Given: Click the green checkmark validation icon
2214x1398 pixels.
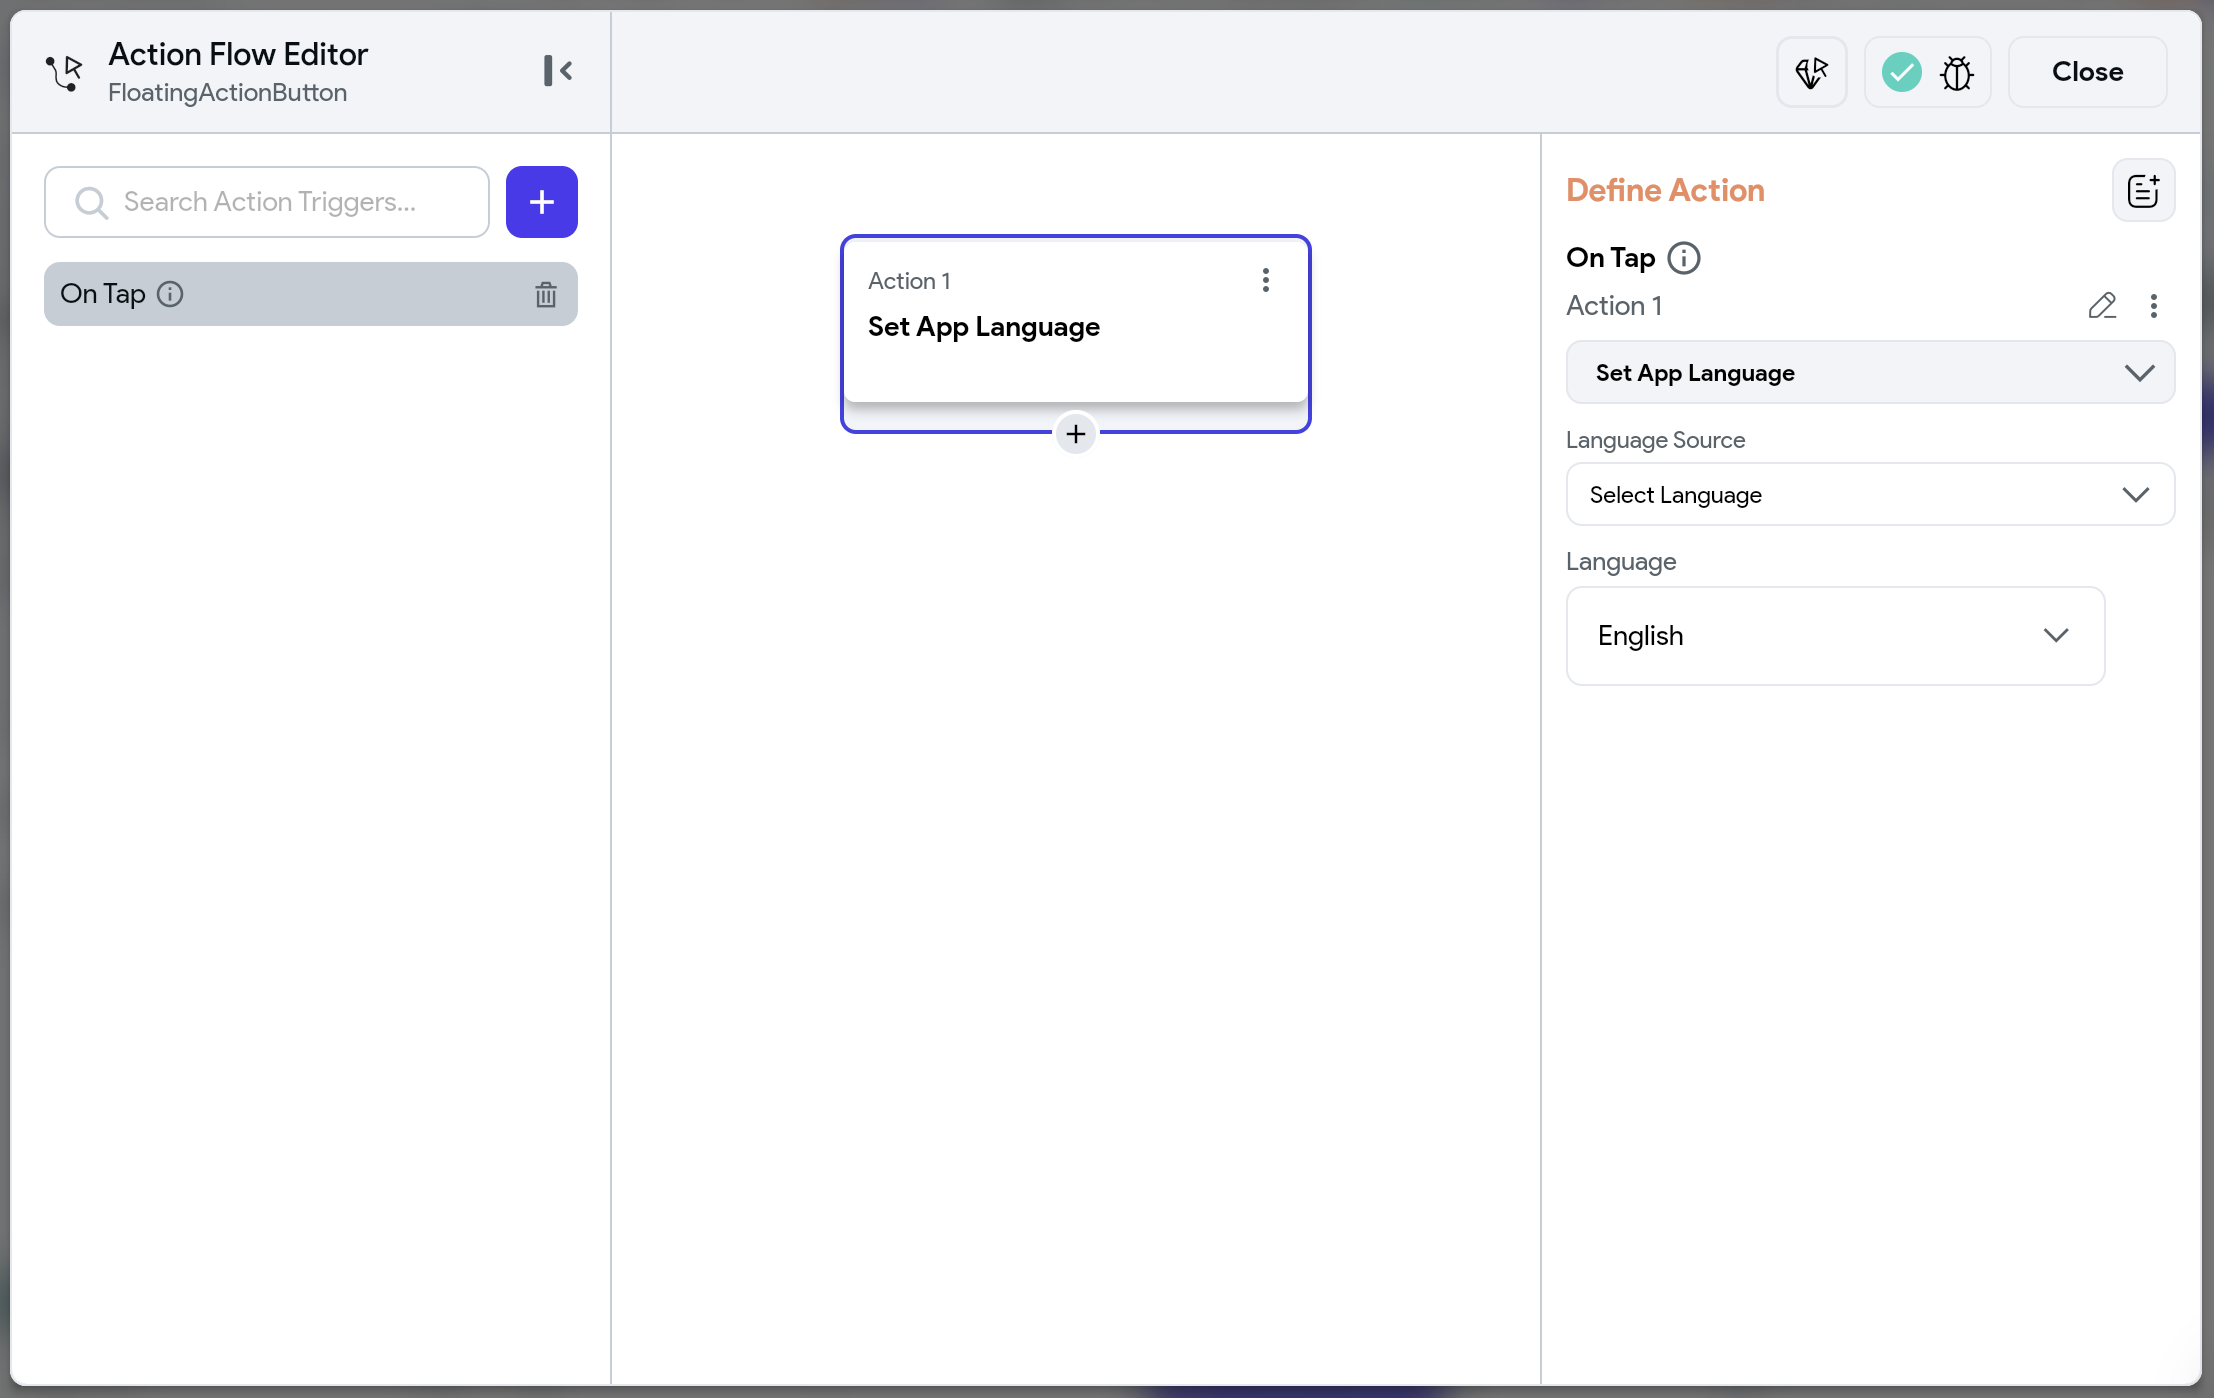Looking at the screenshot, I should pos(1902,71).
